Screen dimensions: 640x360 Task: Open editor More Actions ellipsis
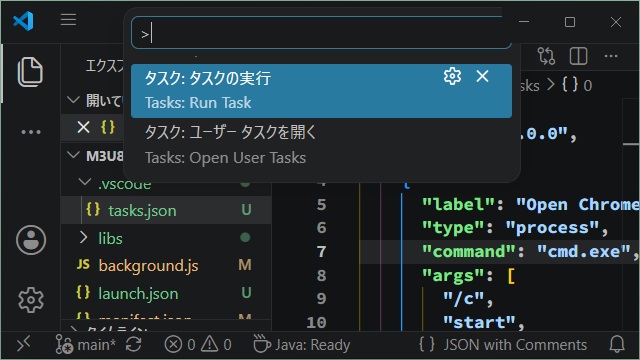point(611,56)
